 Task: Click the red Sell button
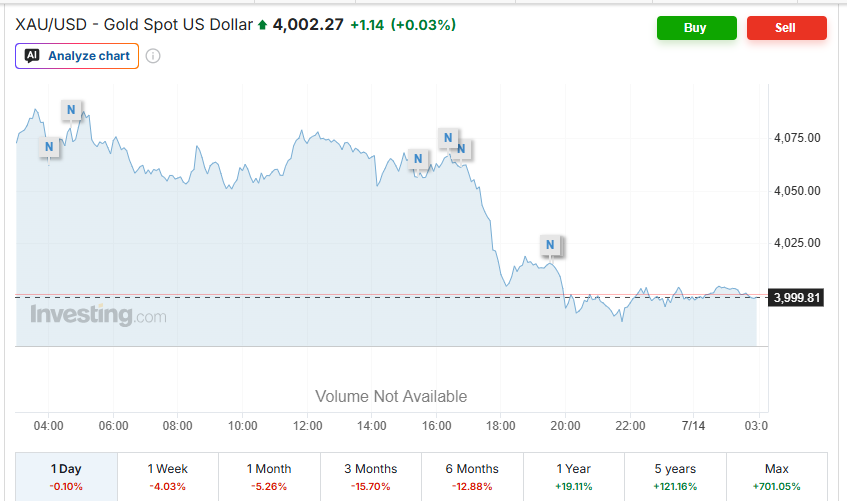pyautogui.click(x=786, y=28)
